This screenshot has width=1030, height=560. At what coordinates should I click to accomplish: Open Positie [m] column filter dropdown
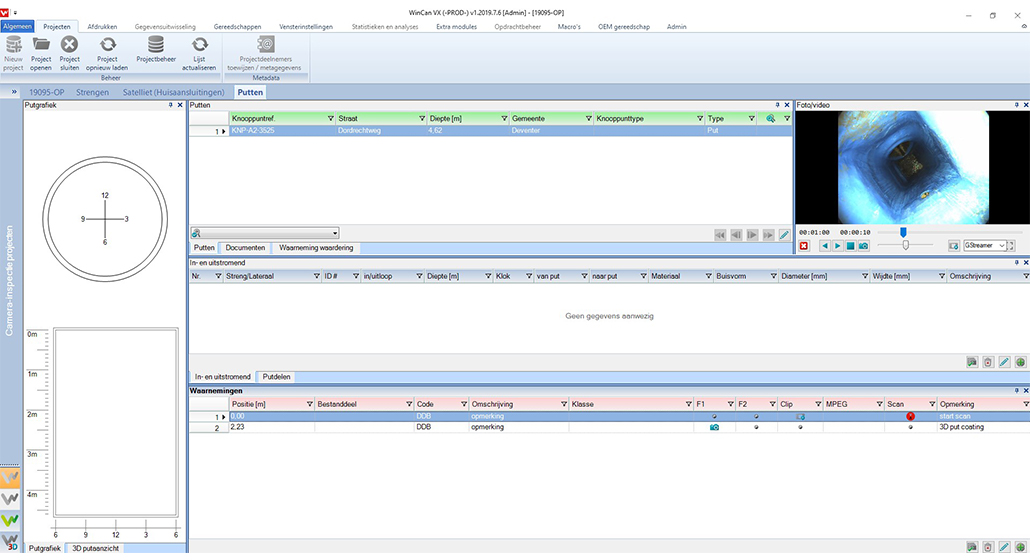(309, 404)
